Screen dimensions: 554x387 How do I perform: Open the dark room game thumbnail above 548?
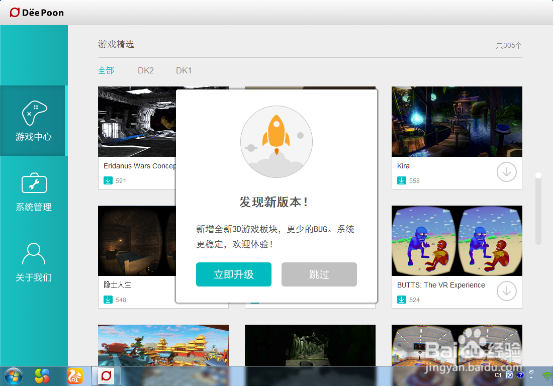(137, 241)
